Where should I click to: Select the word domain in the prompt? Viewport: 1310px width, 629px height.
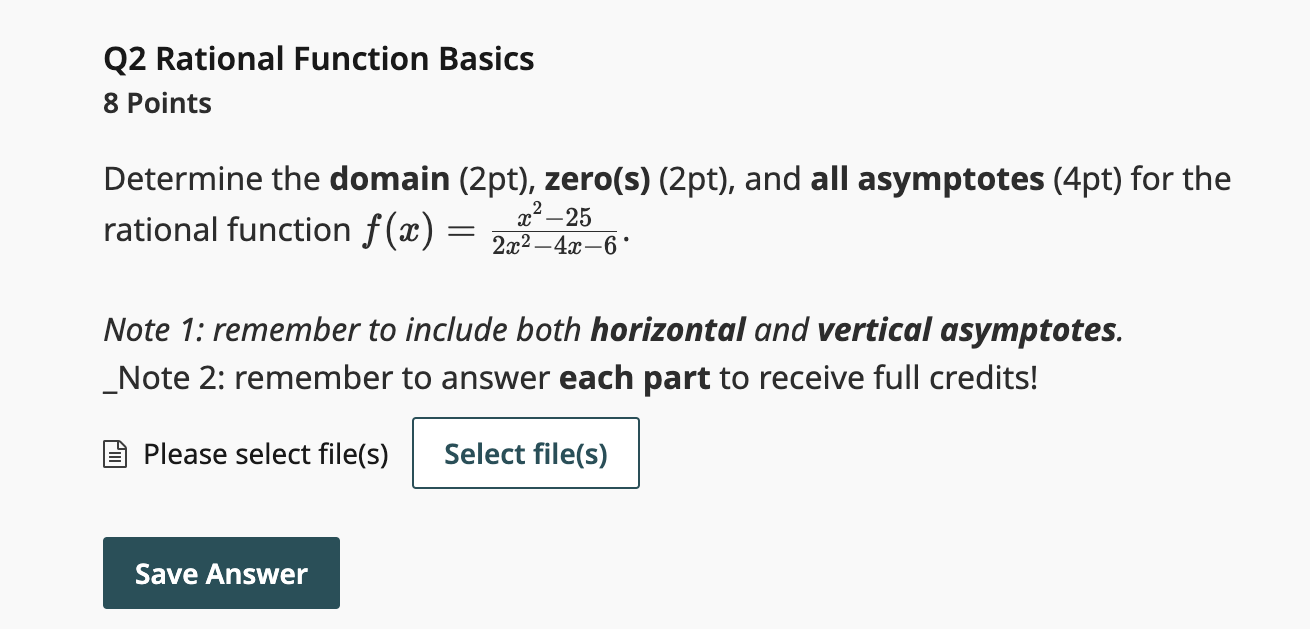(388, 178)
